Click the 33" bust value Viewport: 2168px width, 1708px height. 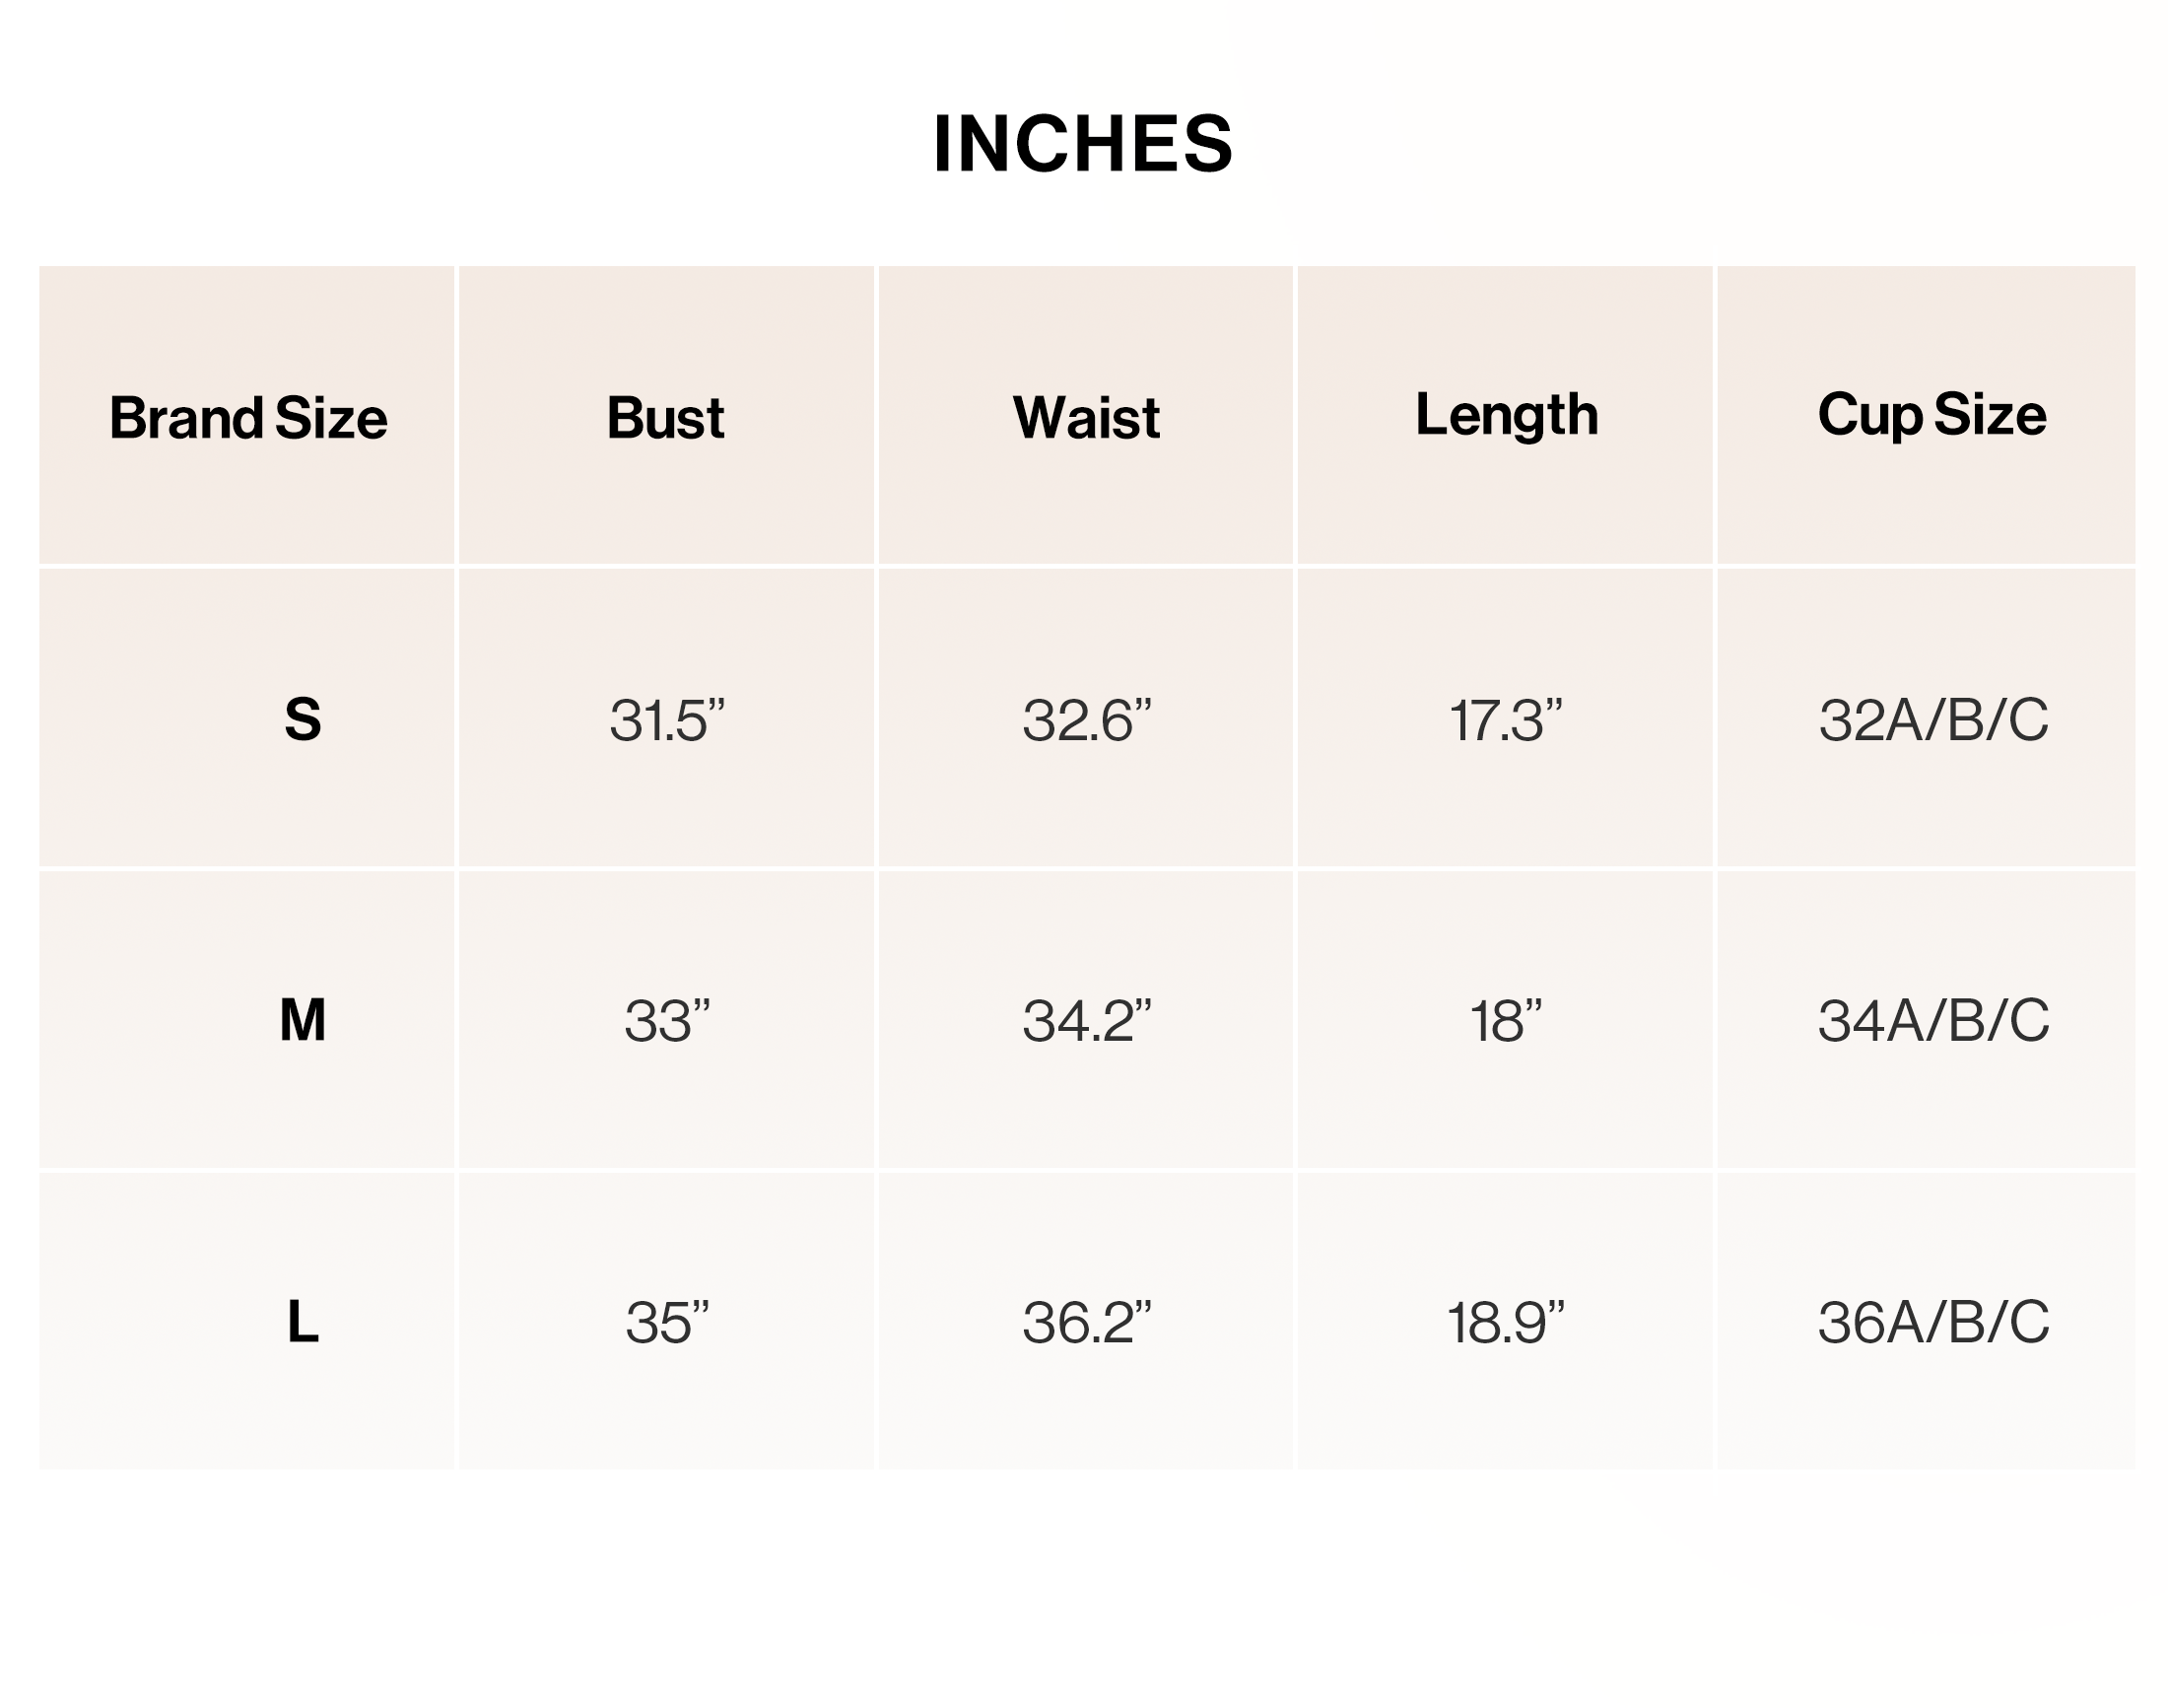[x=666, y=1021]
